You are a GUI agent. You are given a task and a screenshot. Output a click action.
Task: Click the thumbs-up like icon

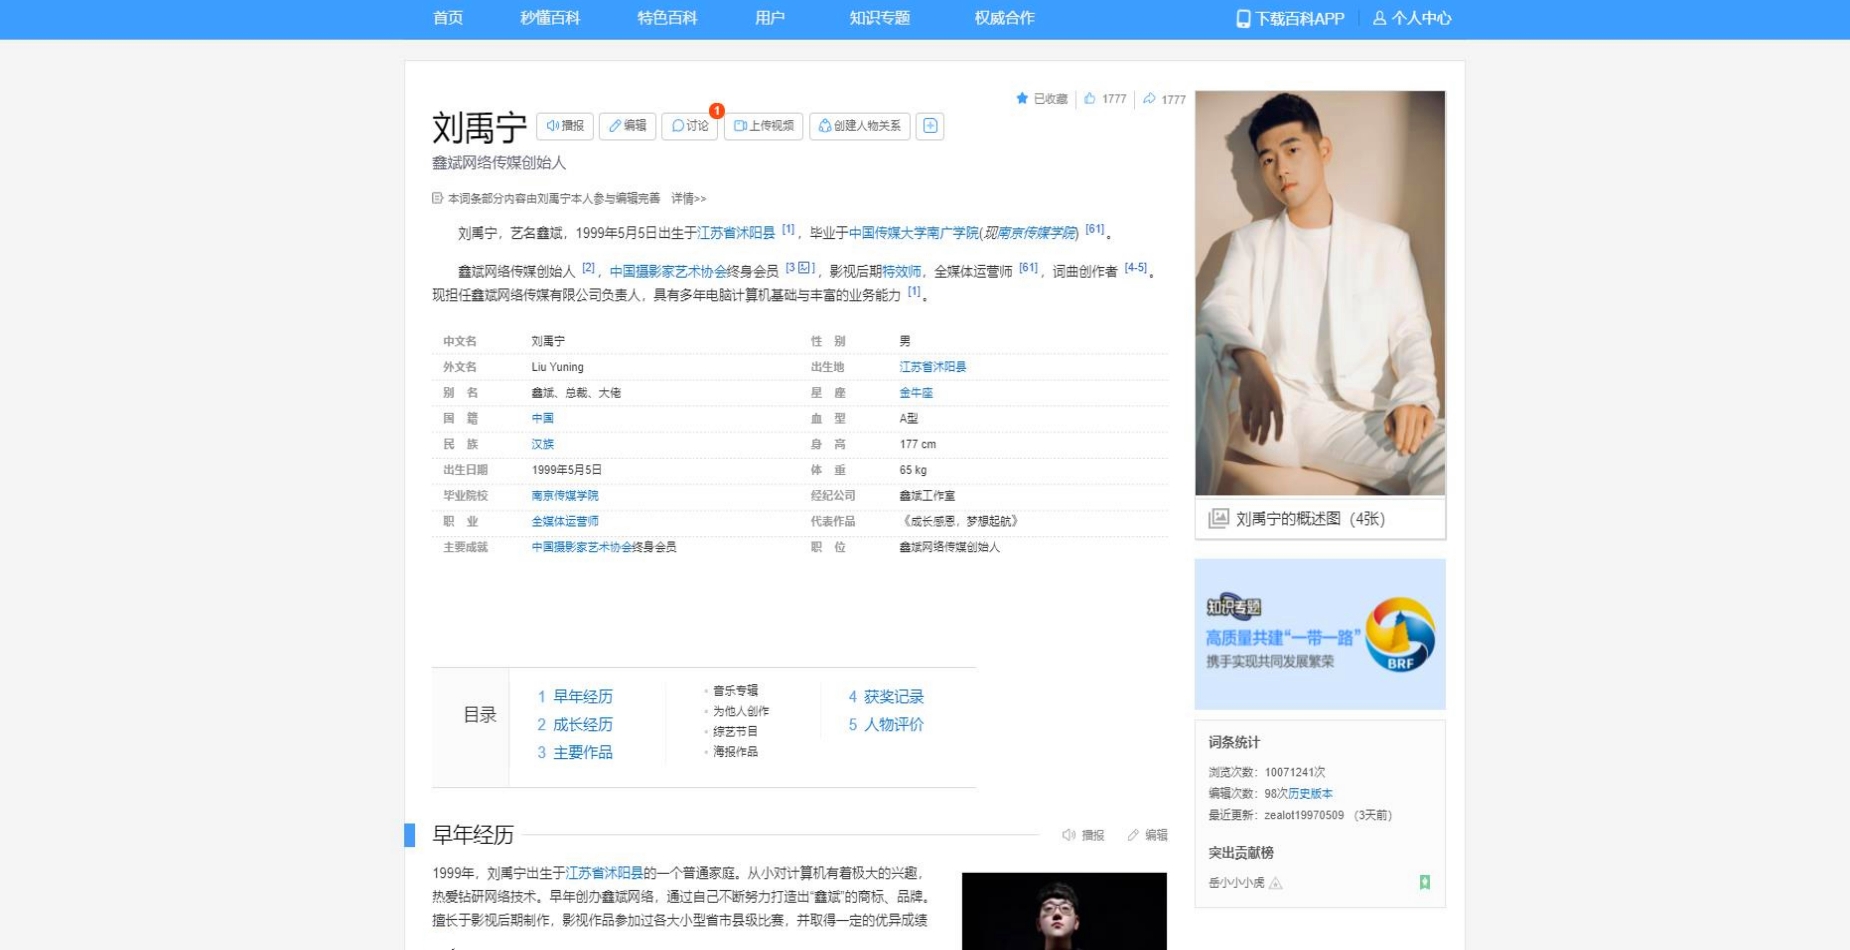click(1090, 99)
